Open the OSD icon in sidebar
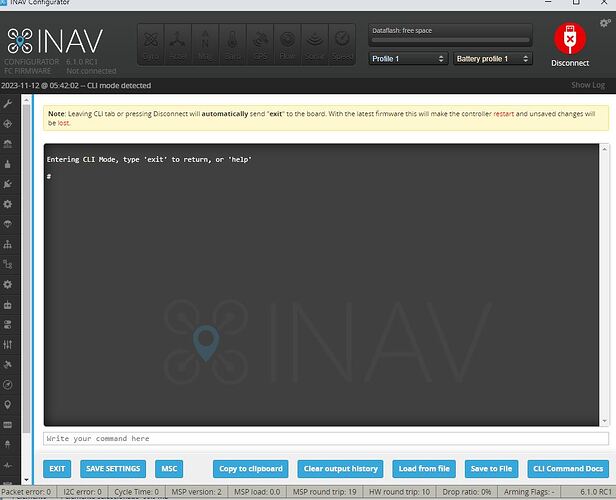This screenshot has width=616, height=500. coord(7,425)
